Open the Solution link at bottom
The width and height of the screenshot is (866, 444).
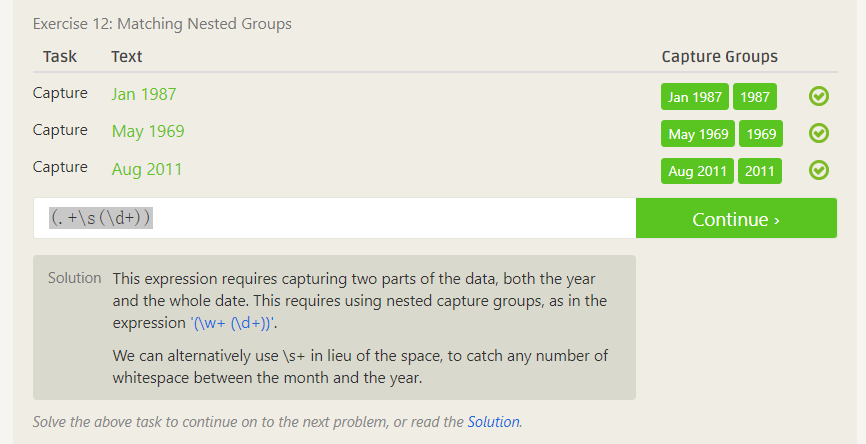coord(493,422)
